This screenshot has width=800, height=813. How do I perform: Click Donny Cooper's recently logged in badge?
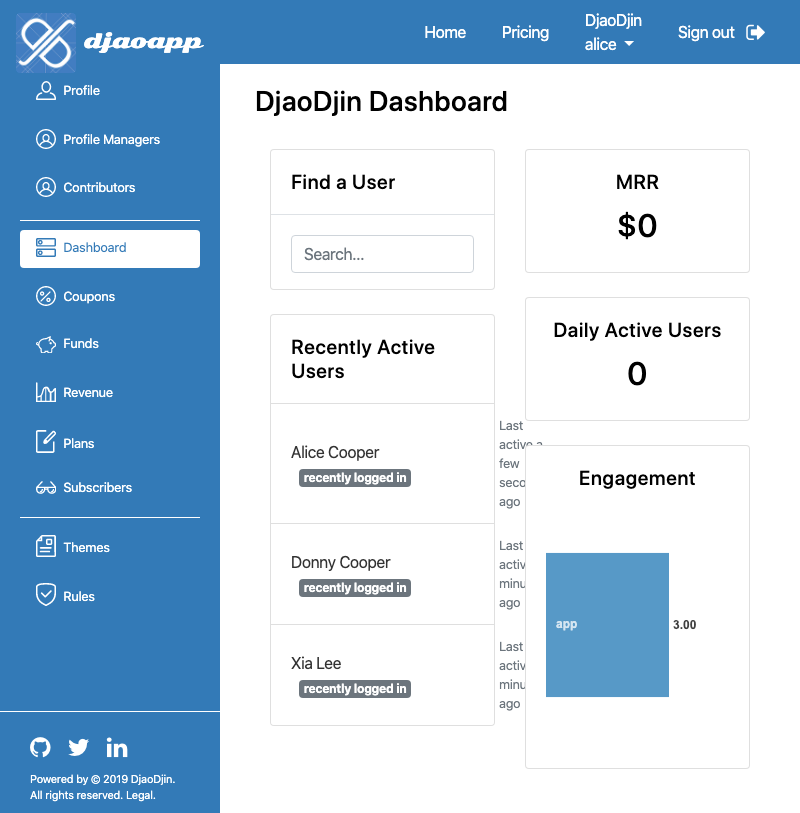pyautogui.click(x=355, y=587)
